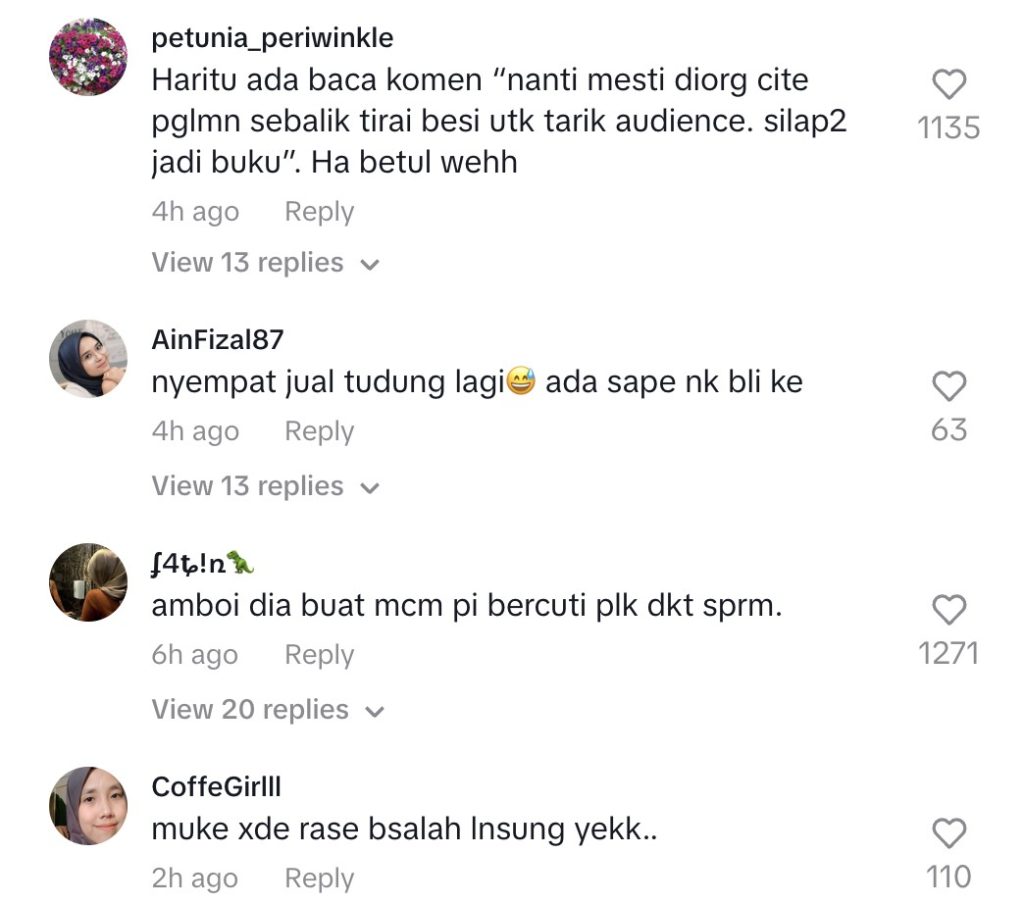1024x904 pixels.
Task: Tap the heart on AinFizal87's comment
Action: click(x=948, y=386)
